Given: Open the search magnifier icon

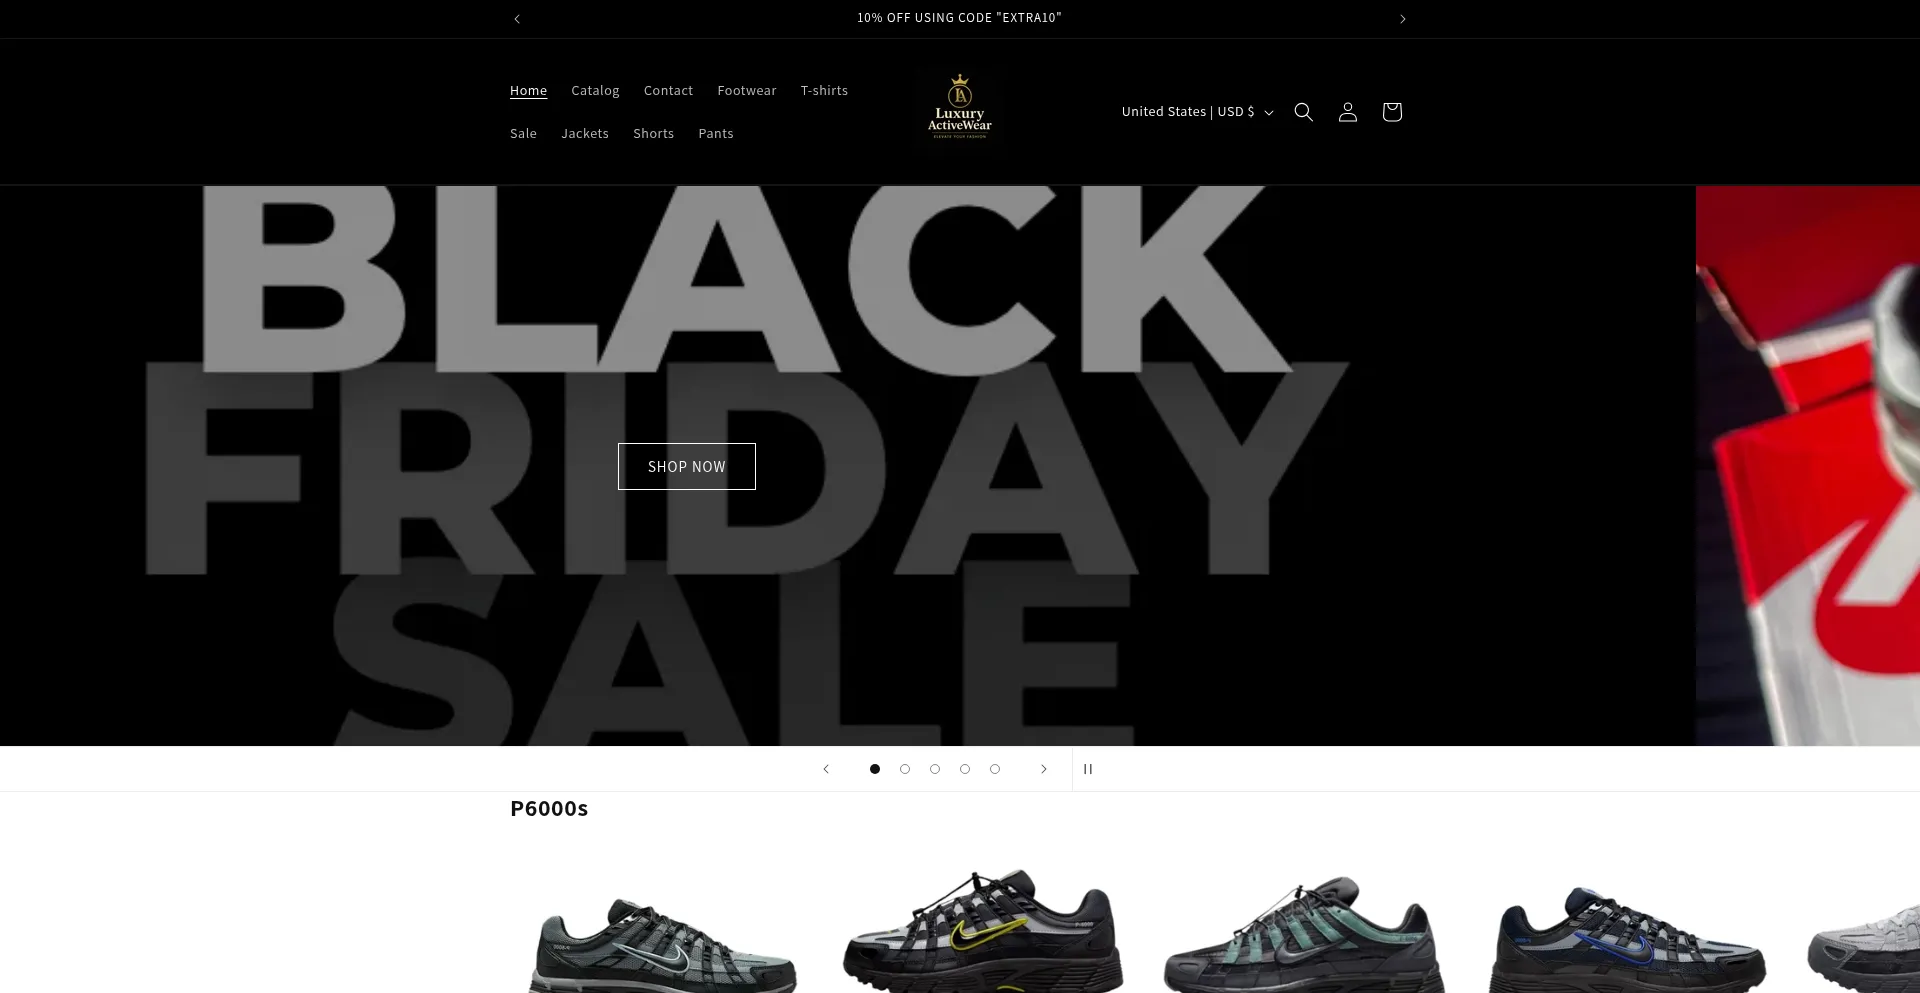Looking at the screenshot, I should [x=1303, y=112].
